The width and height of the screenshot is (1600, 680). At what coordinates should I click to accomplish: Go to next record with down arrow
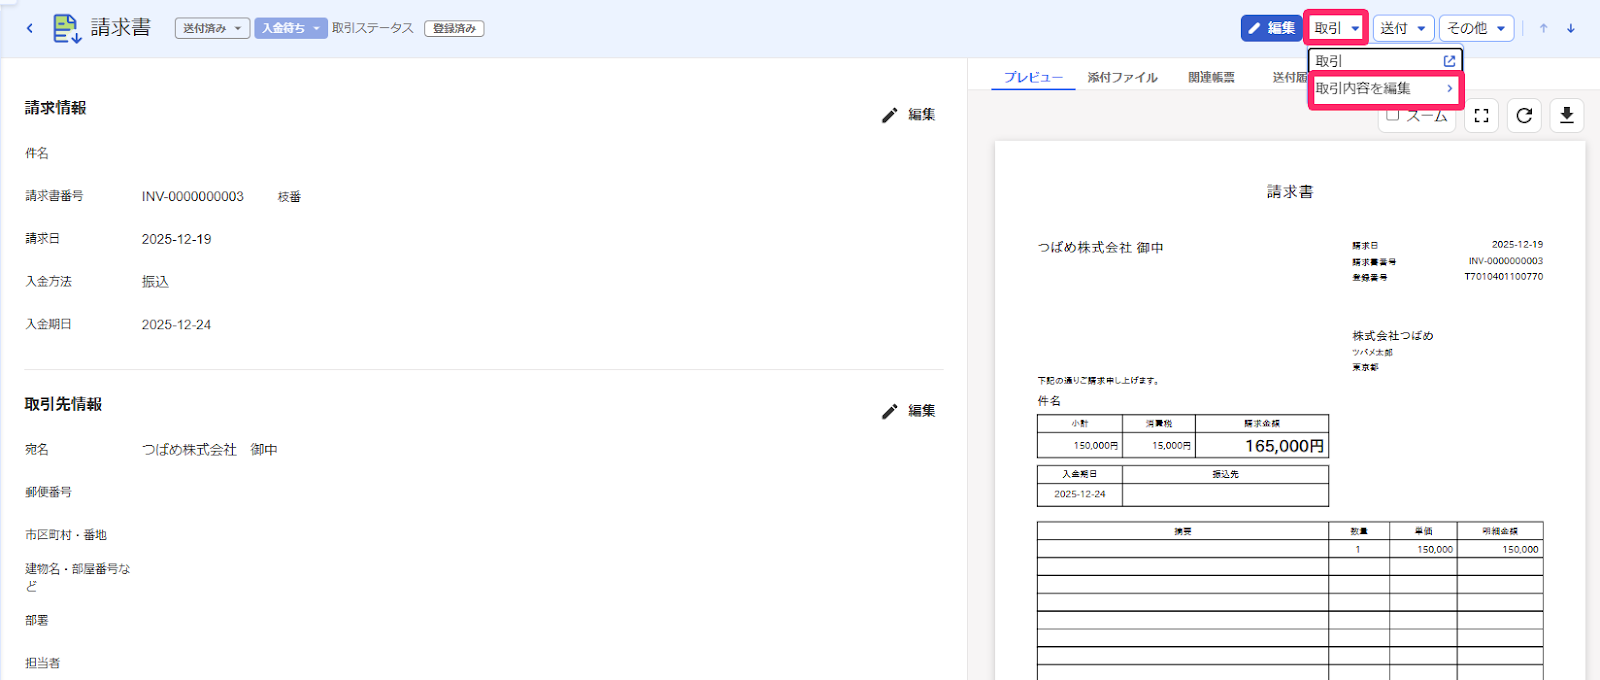click(1571, 28)
